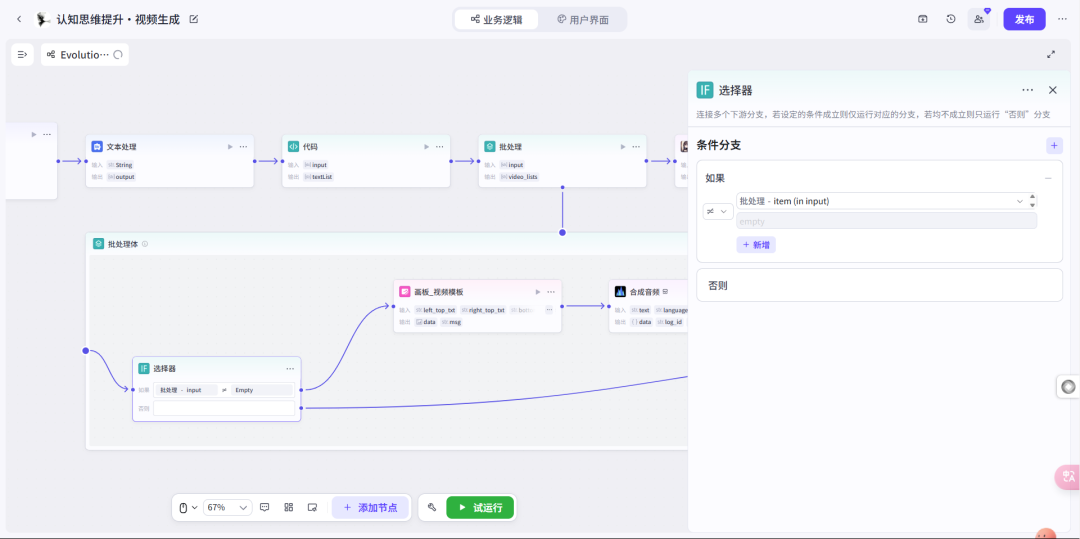Click the edit project name pencil icon
This screenshot has width=1080, height=539.
click(x=194, y=19)
